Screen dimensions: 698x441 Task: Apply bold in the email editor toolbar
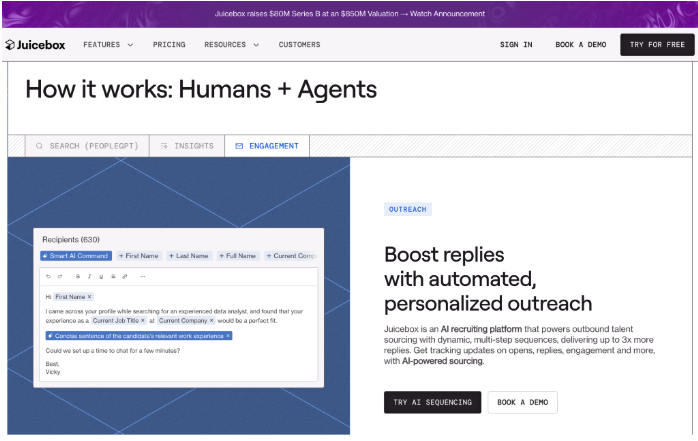pos(78,276)
